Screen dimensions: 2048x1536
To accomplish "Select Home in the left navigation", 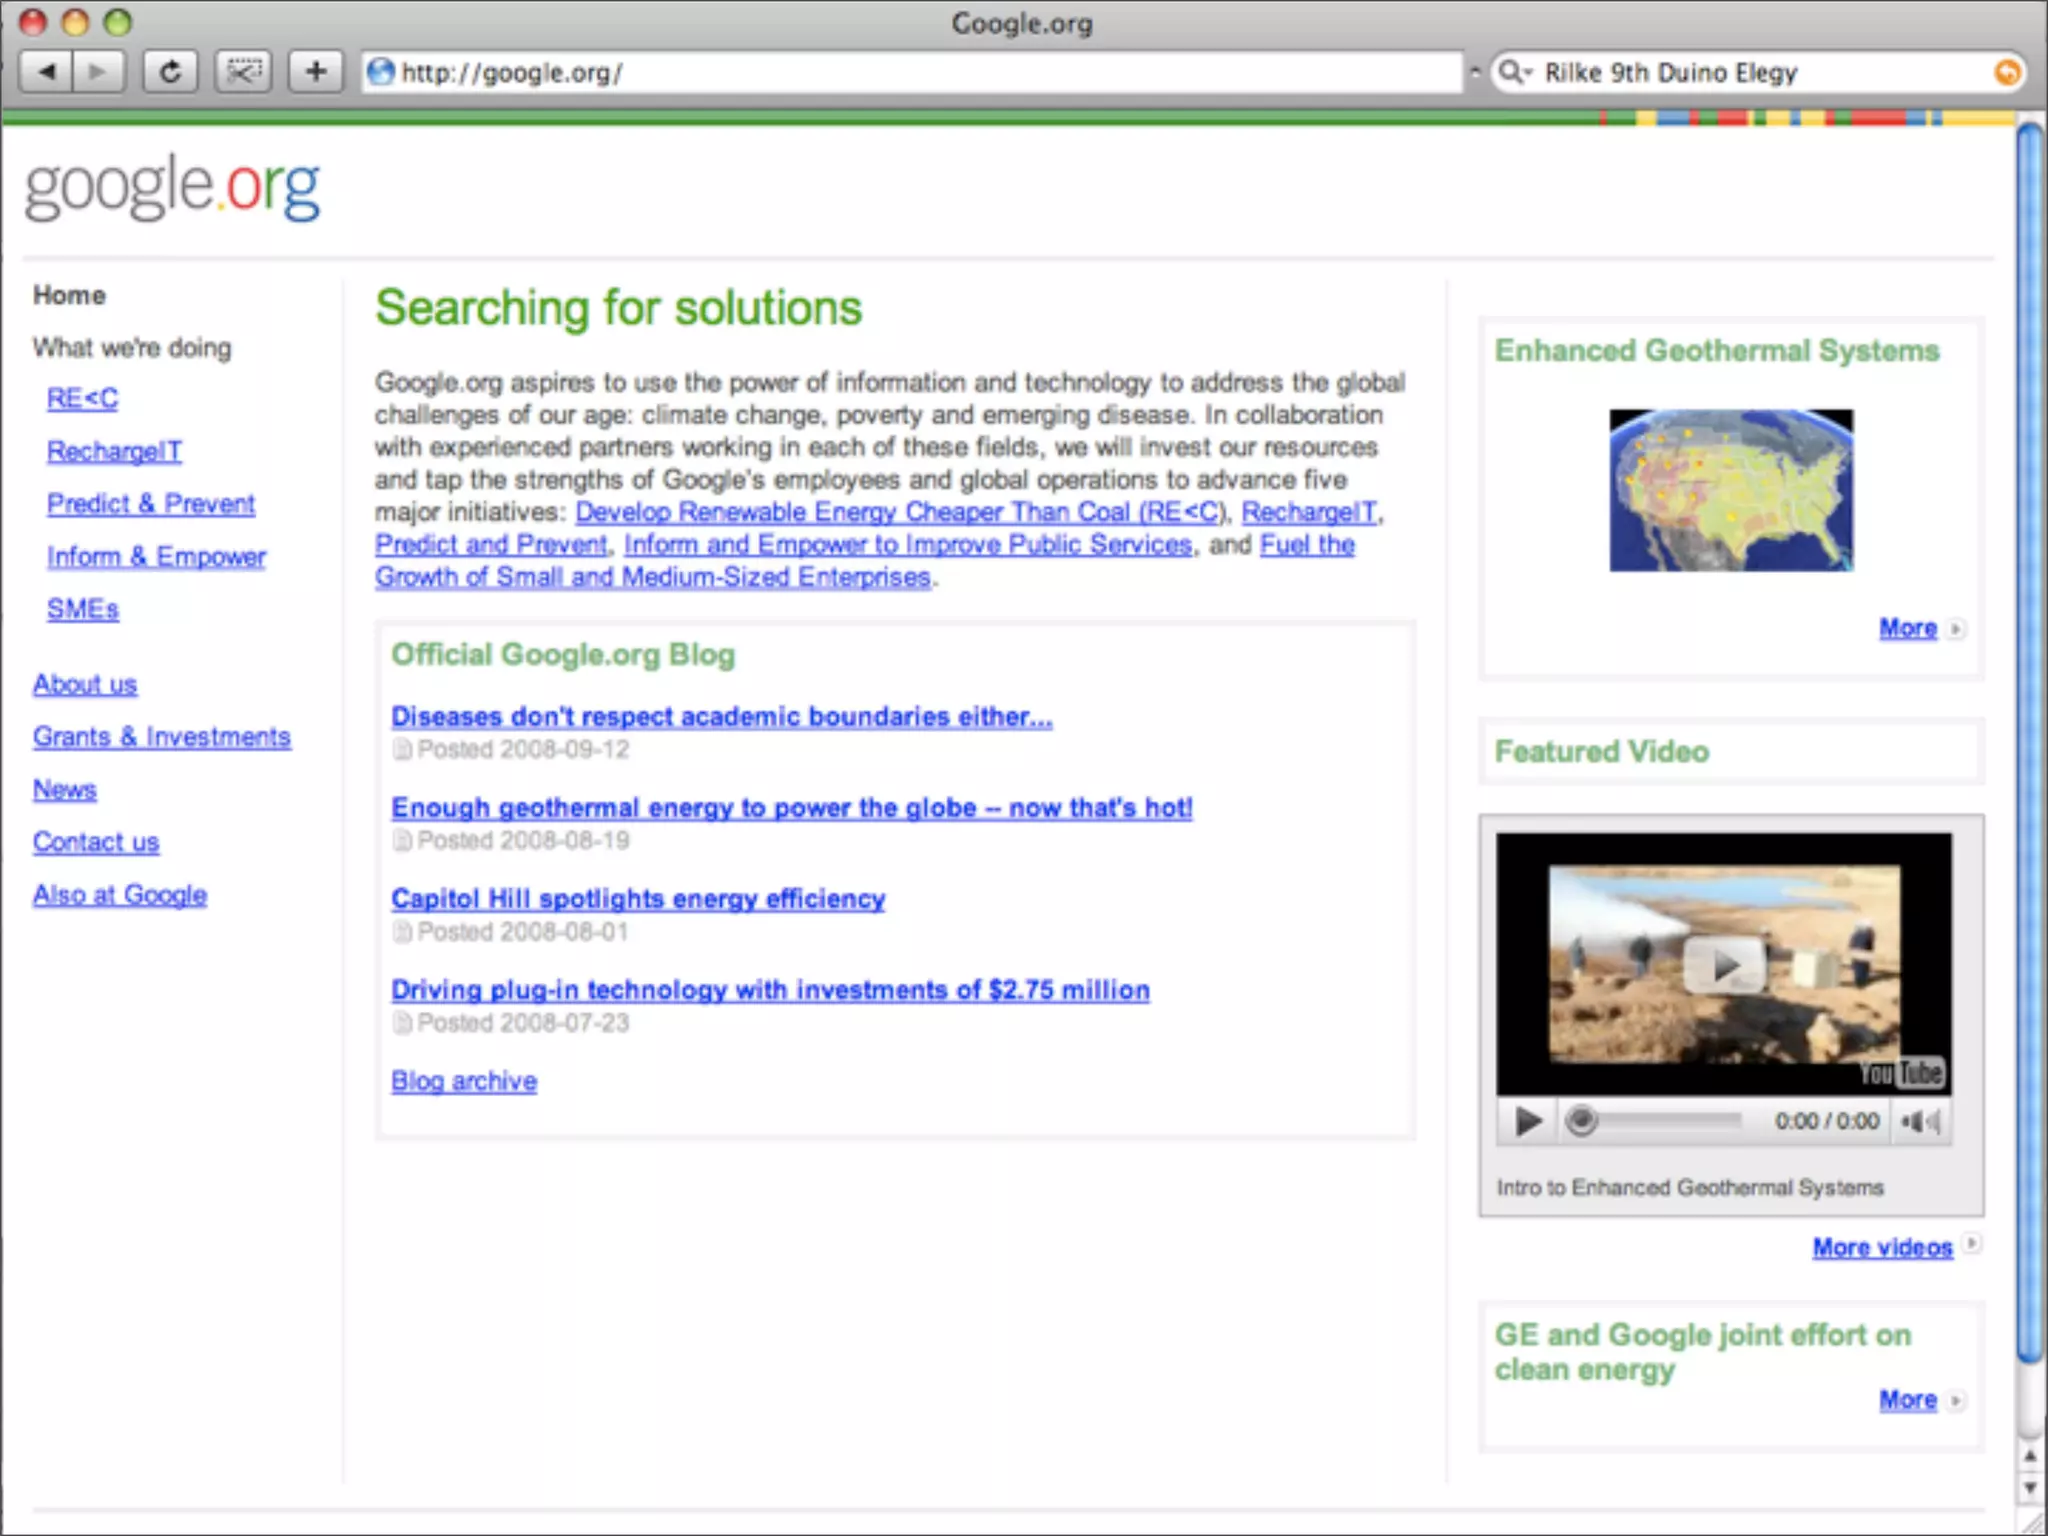I will [69, 295].
